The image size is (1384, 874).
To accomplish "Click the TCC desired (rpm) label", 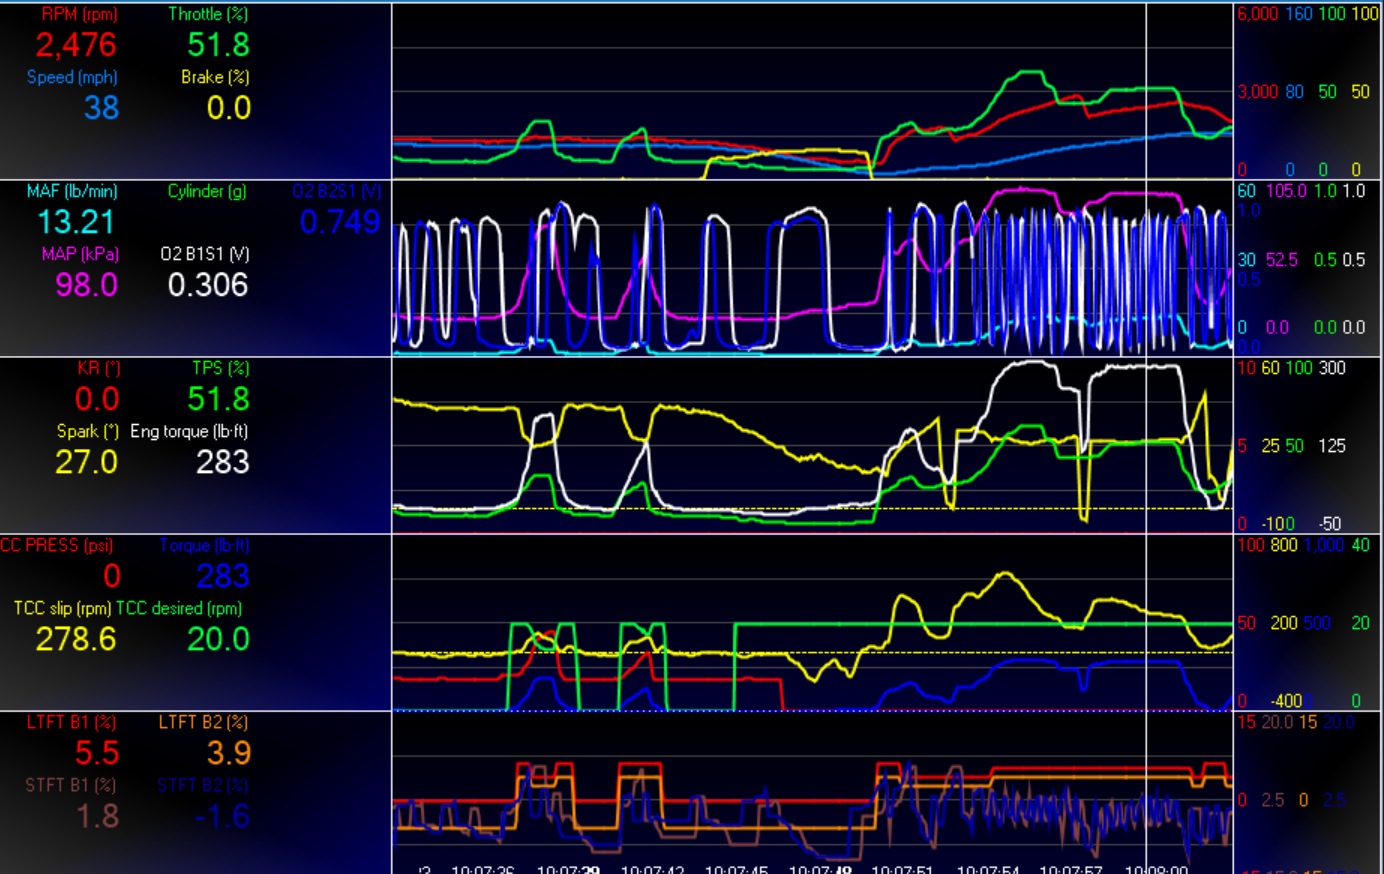I will [179, 609].
